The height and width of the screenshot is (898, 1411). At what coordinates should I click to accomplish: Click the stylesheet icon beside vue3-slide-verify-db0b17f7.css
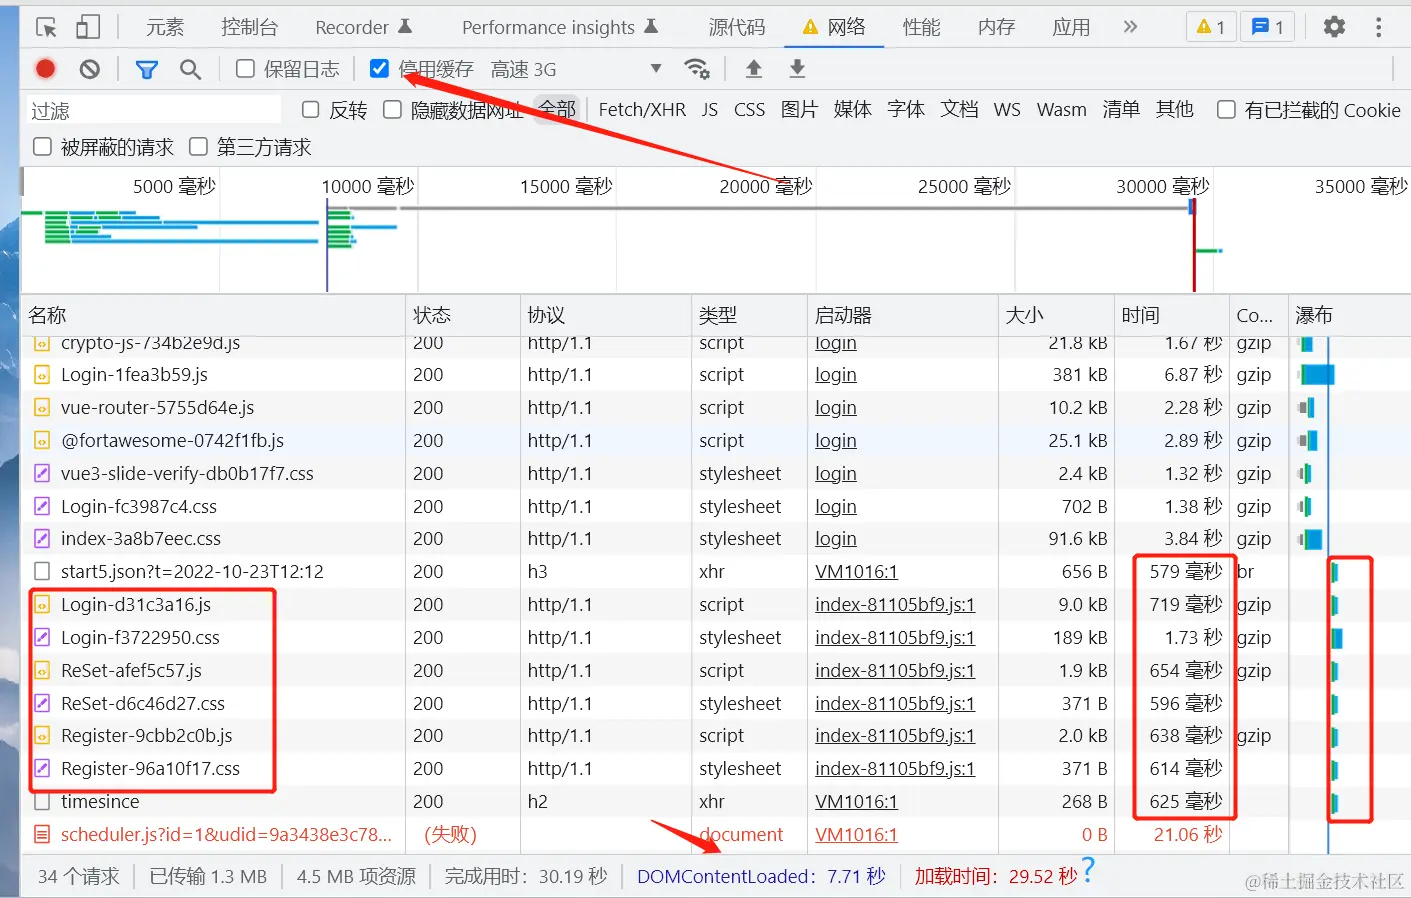point(42,474)
